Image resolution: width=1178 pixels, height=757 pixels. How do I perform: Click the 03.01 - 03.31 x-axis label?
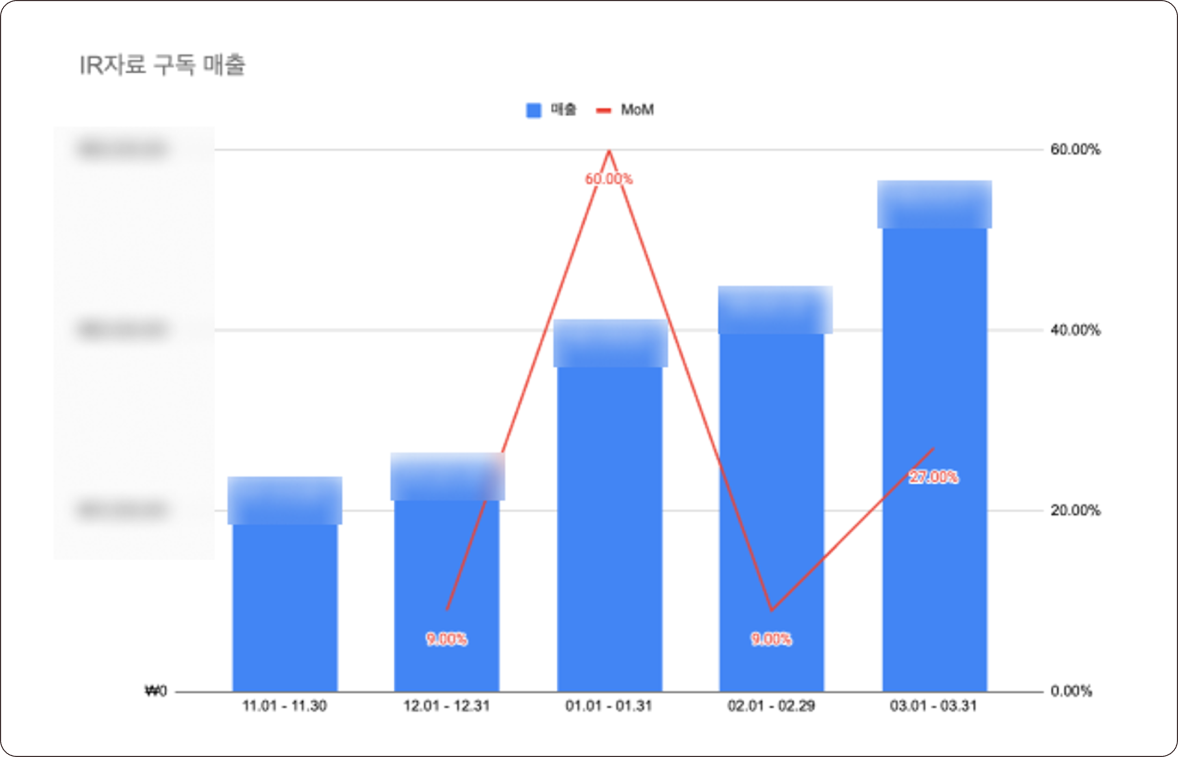pos(933,706)
